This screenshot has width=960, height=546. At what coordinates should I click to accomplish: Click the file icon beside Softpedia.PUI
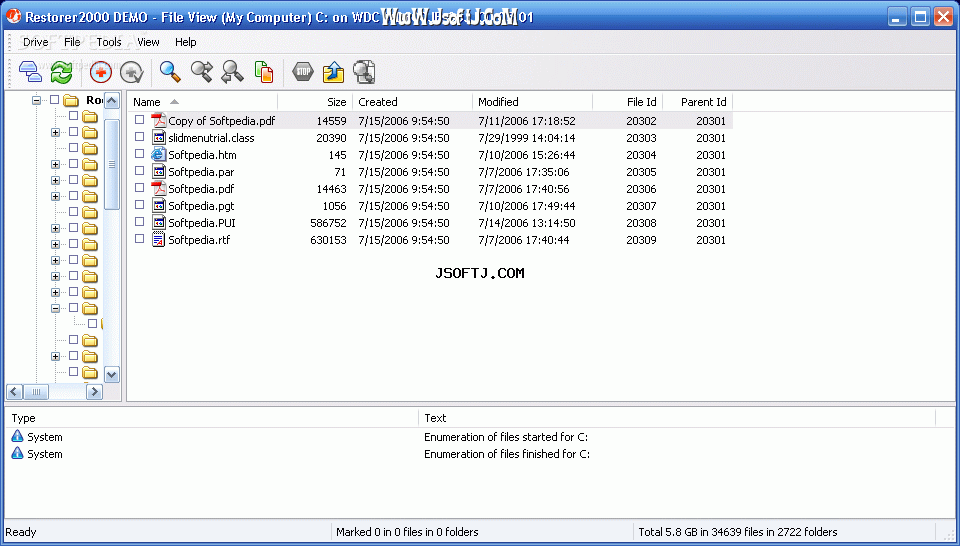tap(159, 222)
